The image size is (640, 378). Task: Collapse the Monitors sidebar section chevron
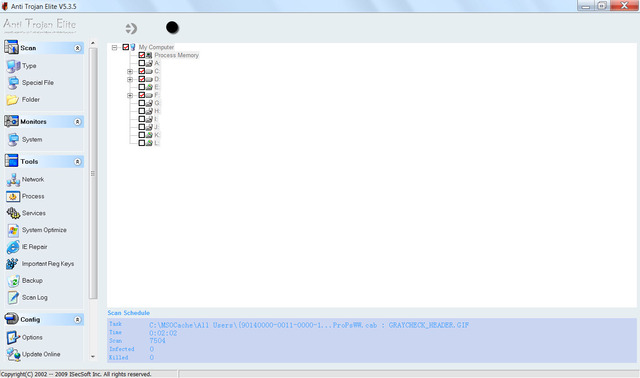point(77,122)
